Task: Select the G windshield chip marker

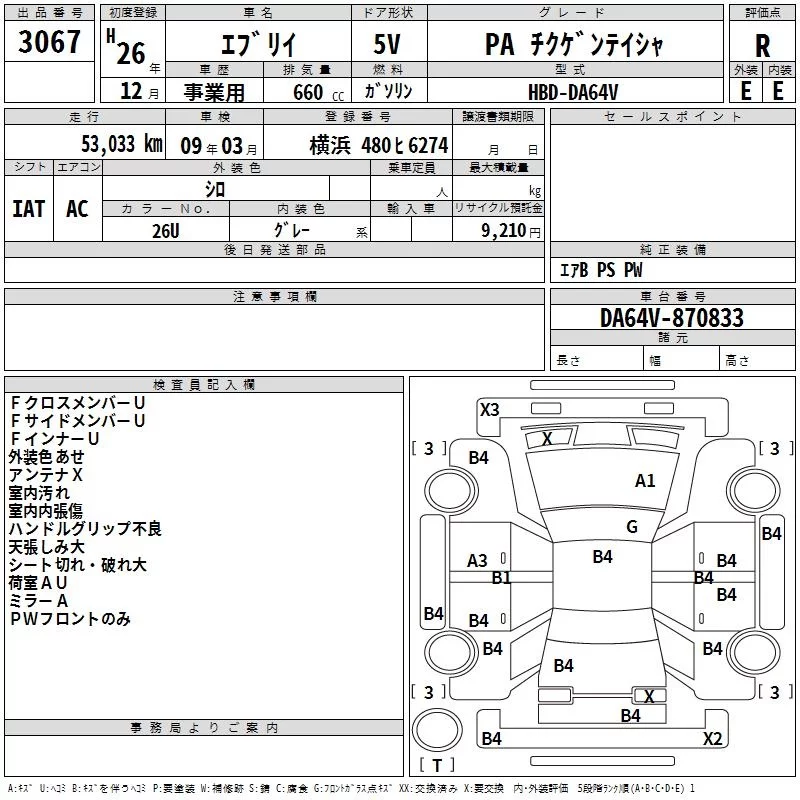Action: (x=631, y=527)
